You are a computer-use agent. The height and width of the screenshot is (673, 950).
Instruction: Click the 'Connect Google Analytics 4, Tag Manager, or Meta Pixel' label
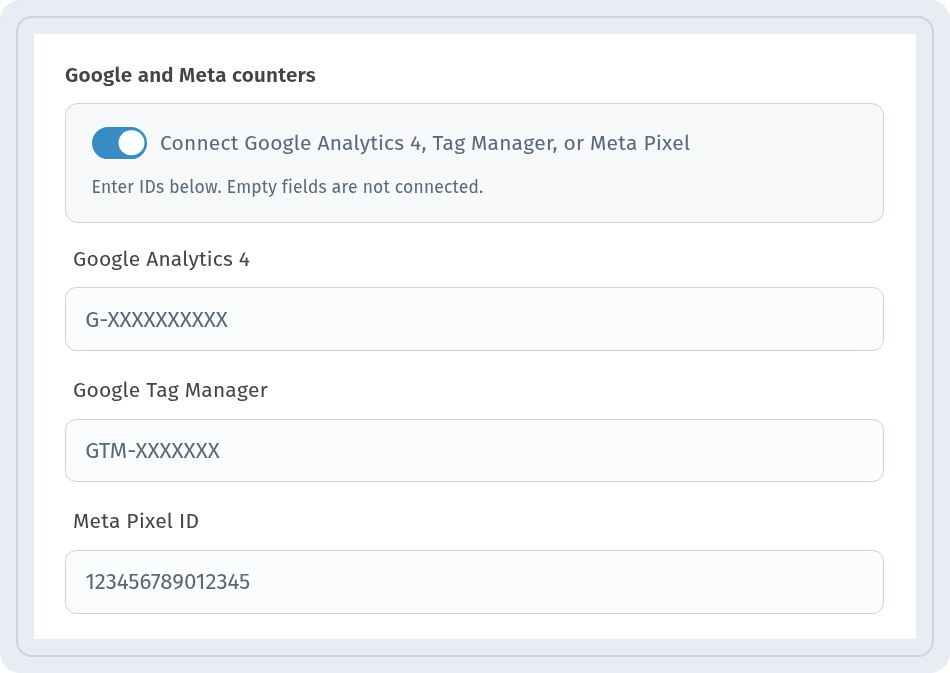(x=425, y=144)
